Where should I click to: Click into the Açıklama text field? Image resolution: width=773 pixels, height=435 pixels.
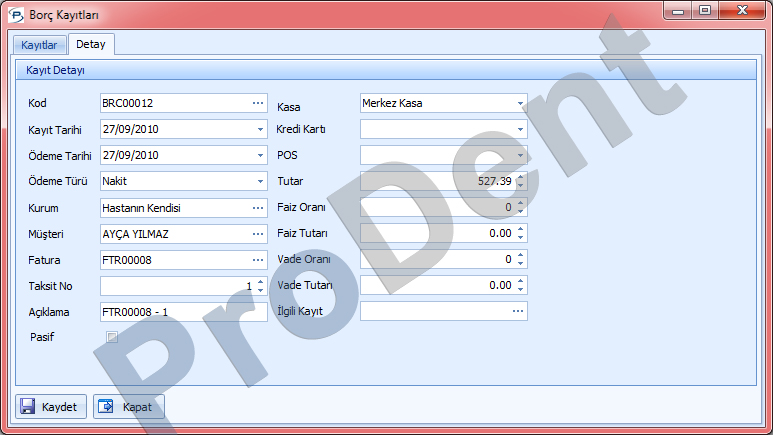[183, 312]
